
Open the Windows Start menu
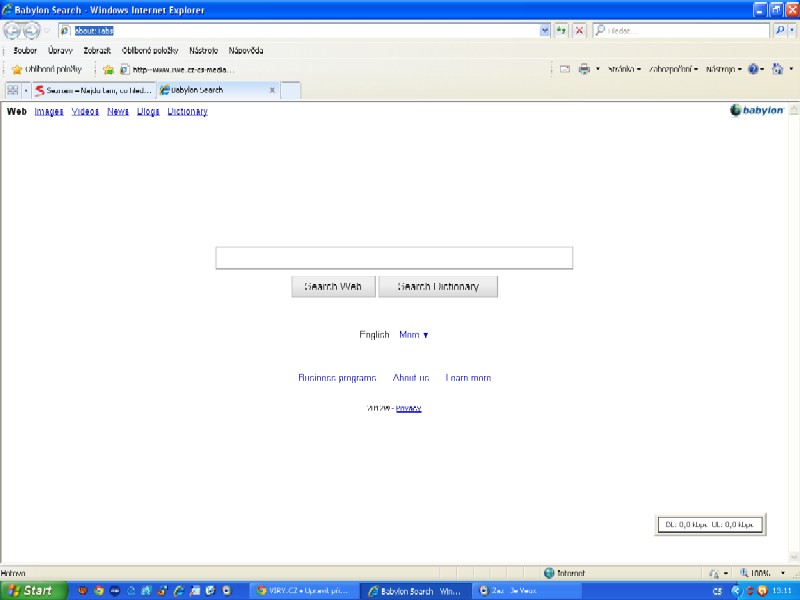coord(33,591)
